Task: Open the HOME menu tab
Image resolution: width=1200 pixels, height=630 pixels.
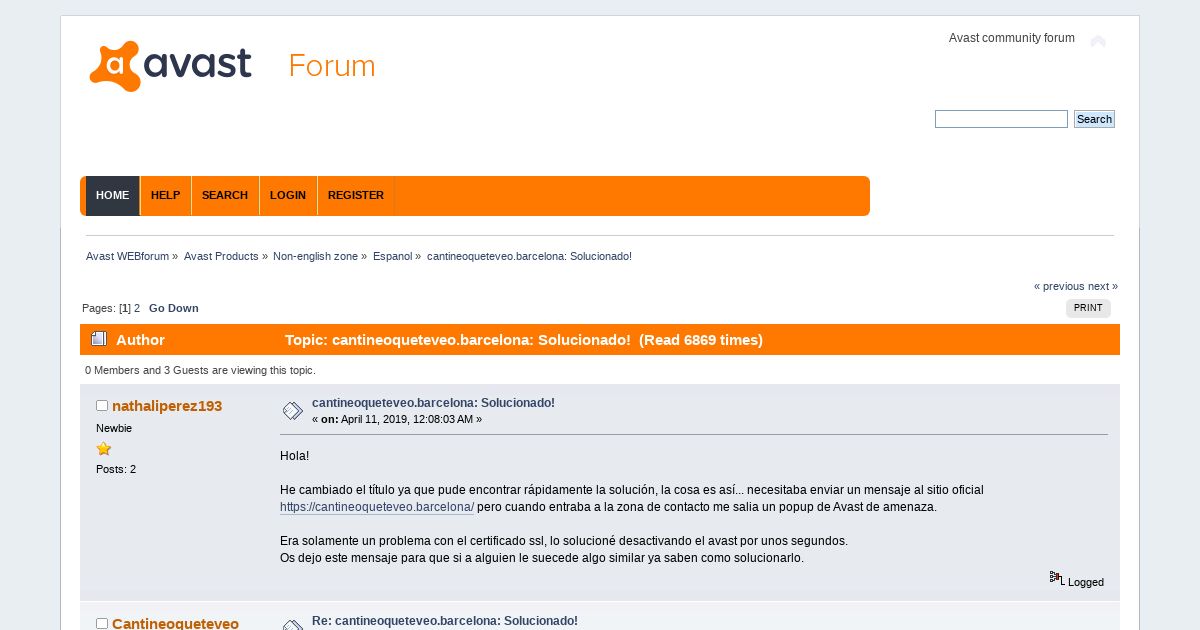Action: [112, 195]
